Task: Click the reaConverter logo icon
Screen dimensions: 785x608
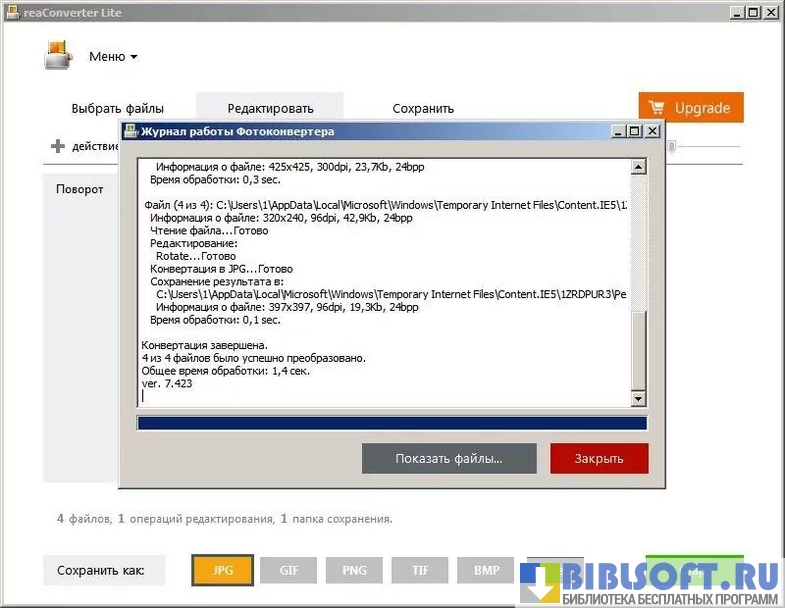Action: [x=58, y=55]
